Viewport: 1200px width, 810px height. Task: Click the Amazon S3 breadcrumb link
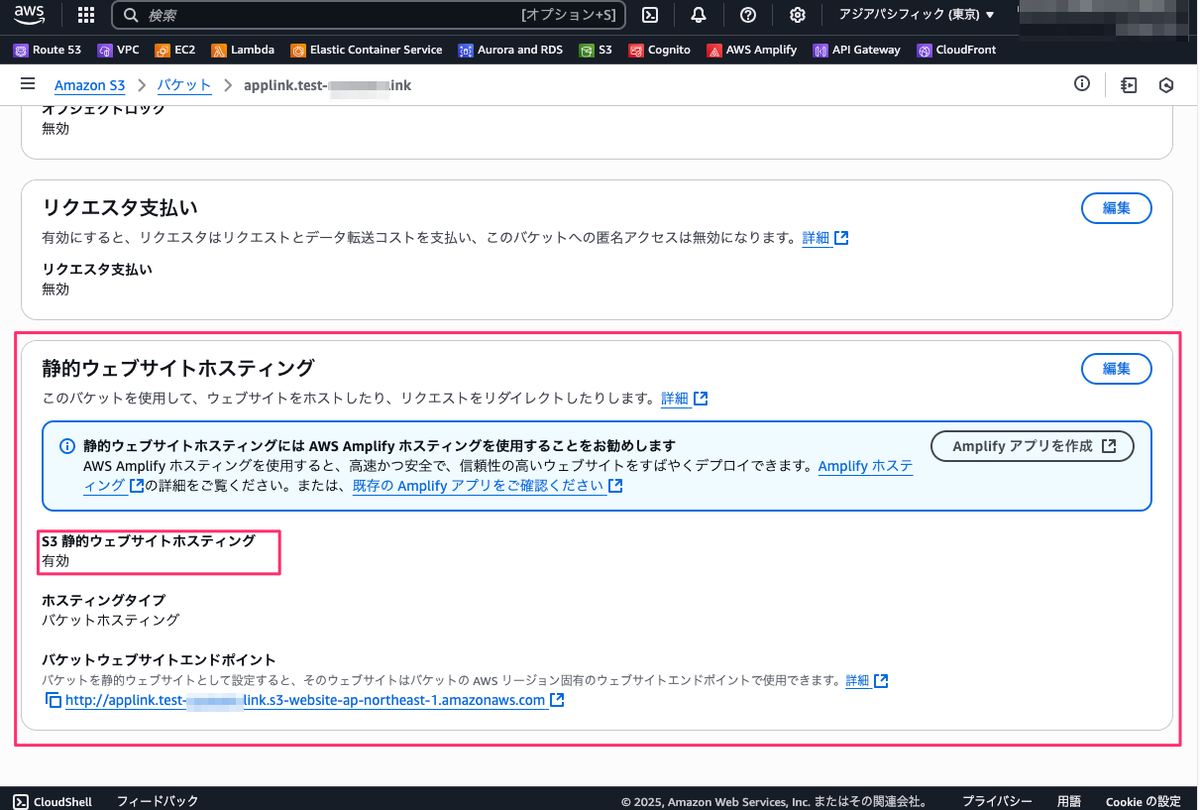pyautogui.click(x=89, y=85)
